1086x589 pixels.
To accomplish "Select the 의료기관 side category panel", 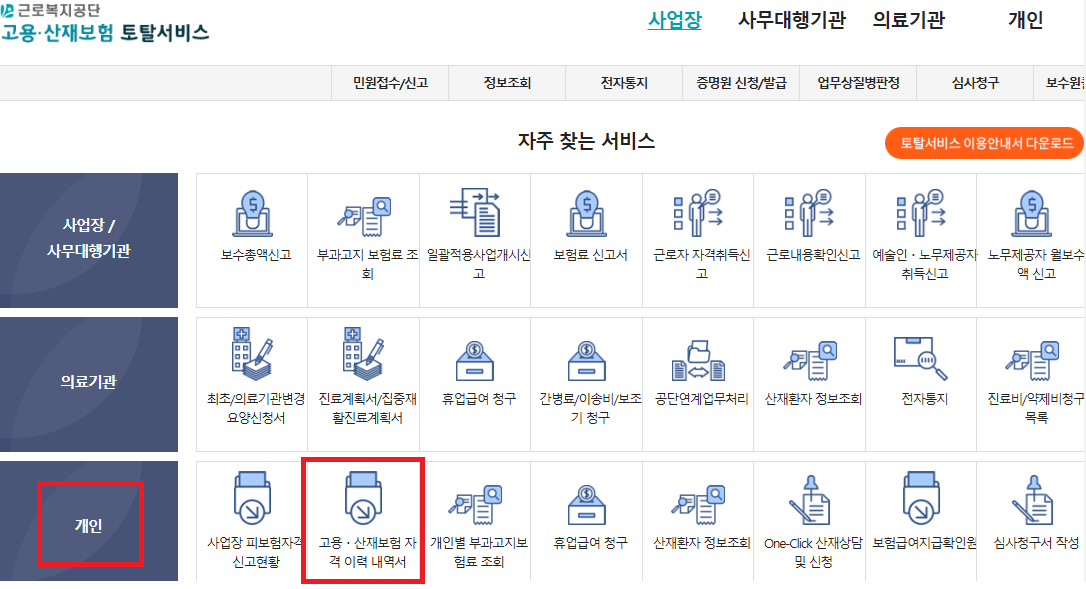I will tap(89, 384).
